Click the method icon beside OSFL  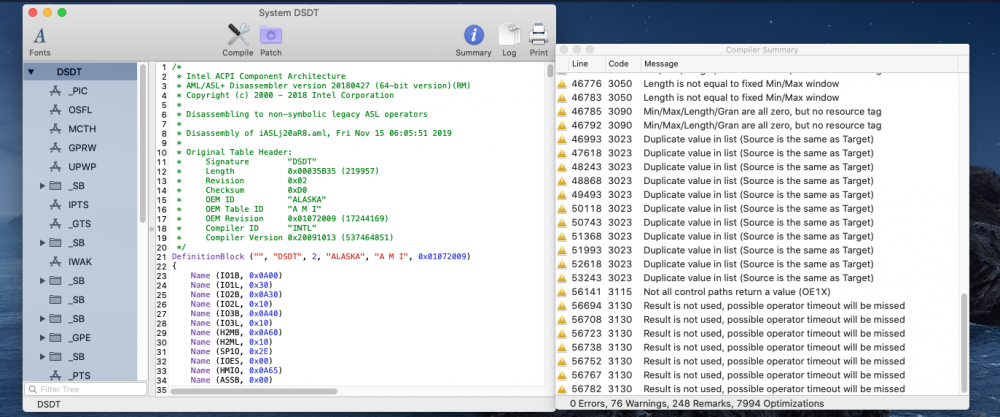pyautogui.click(x=56, y=110)
